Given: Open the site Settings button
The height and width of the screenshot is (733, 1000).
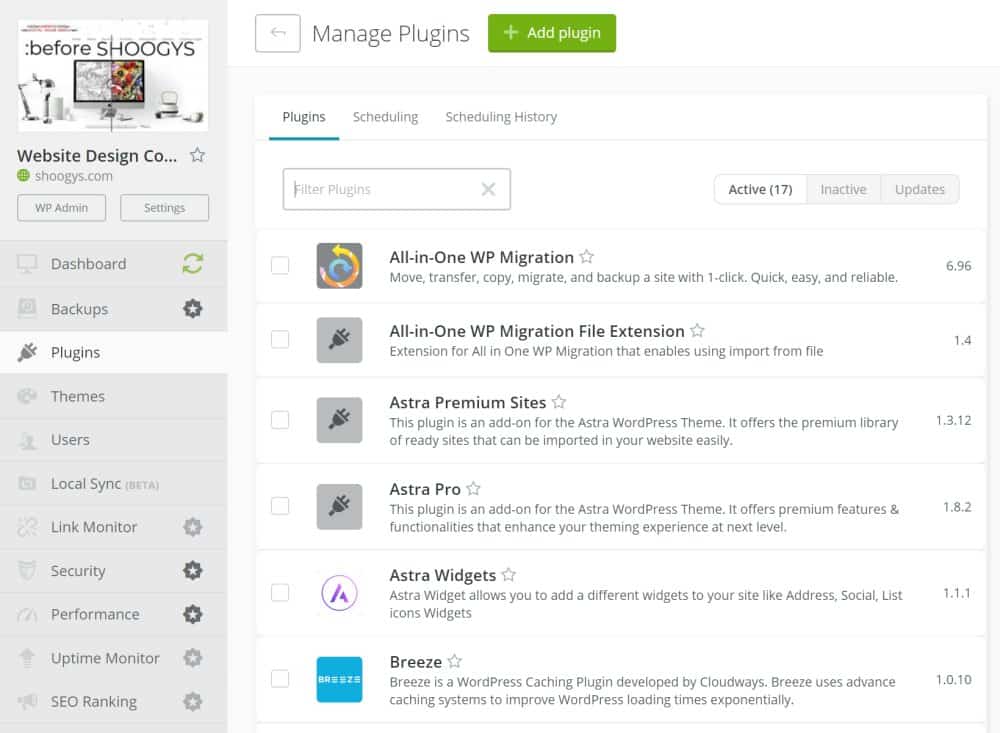Looking at the screenshot, I should [x=165, y=208].
